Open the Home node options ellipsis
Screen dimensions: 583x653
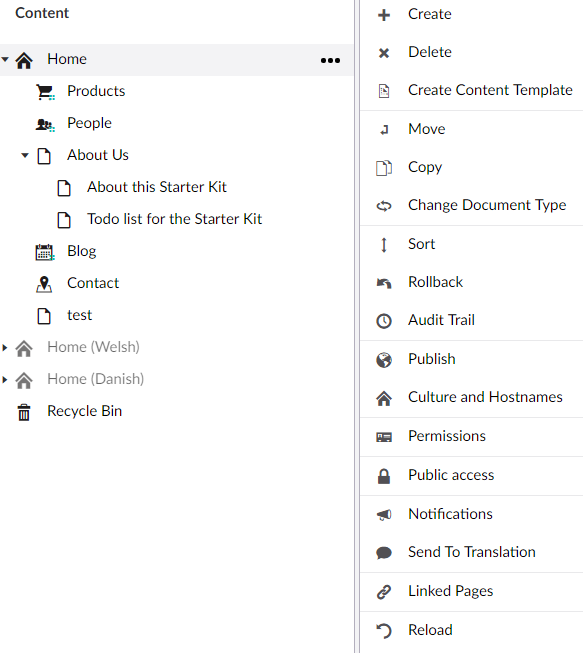coord(330,60)
